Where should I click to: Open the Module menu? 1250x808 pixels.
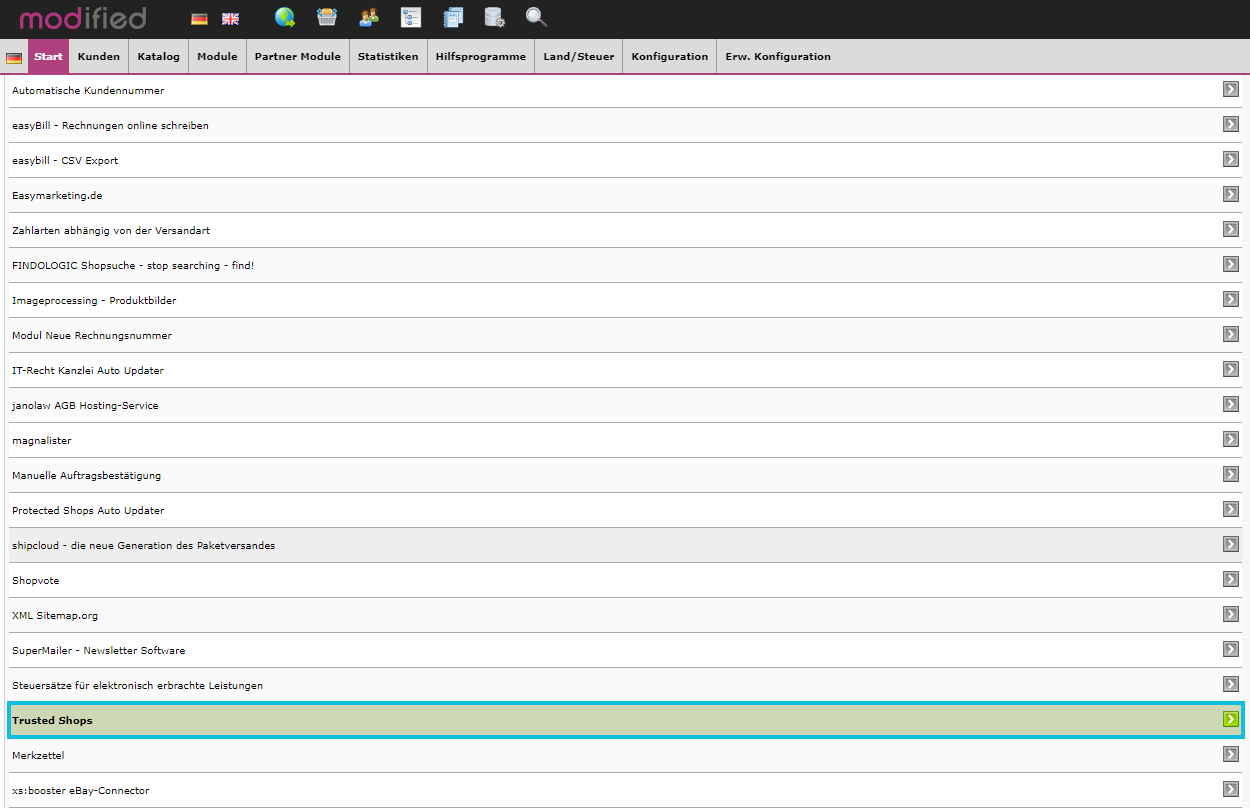click(x=217, y=57)
